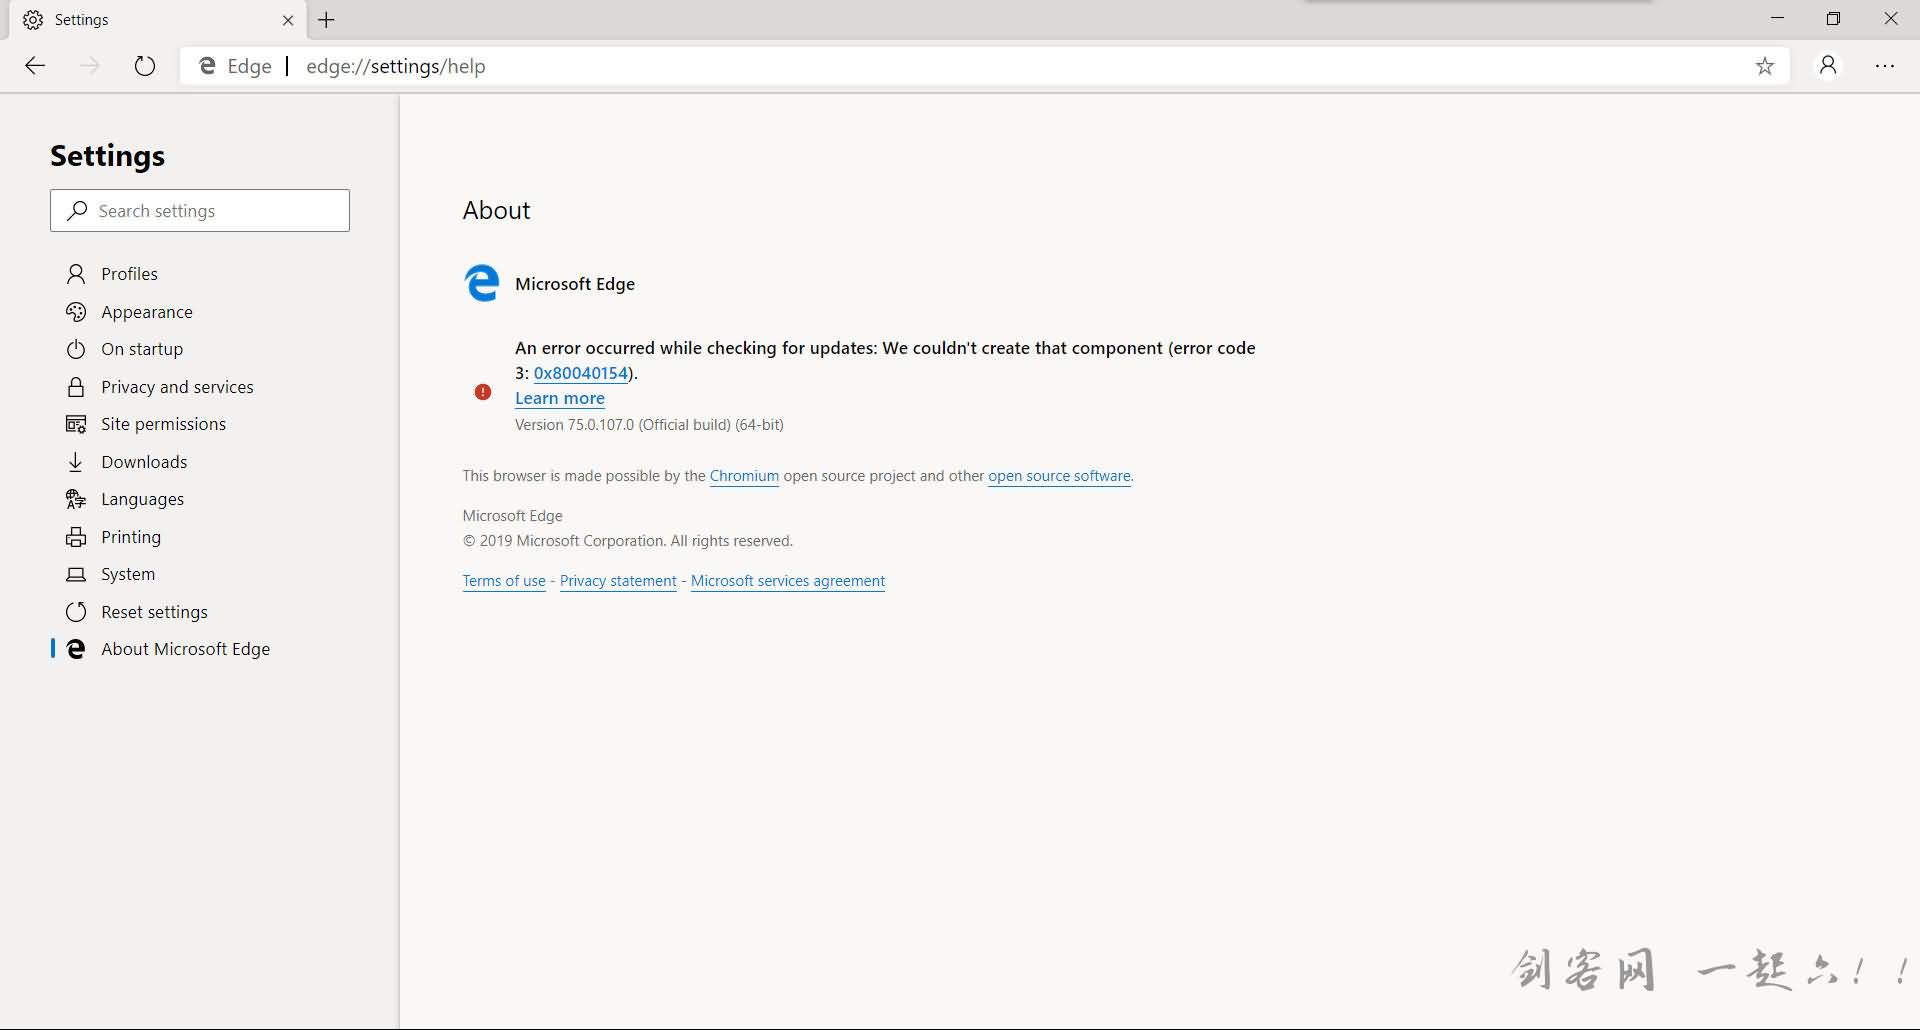Click the On startup power icon

click(x=76, y=349)
